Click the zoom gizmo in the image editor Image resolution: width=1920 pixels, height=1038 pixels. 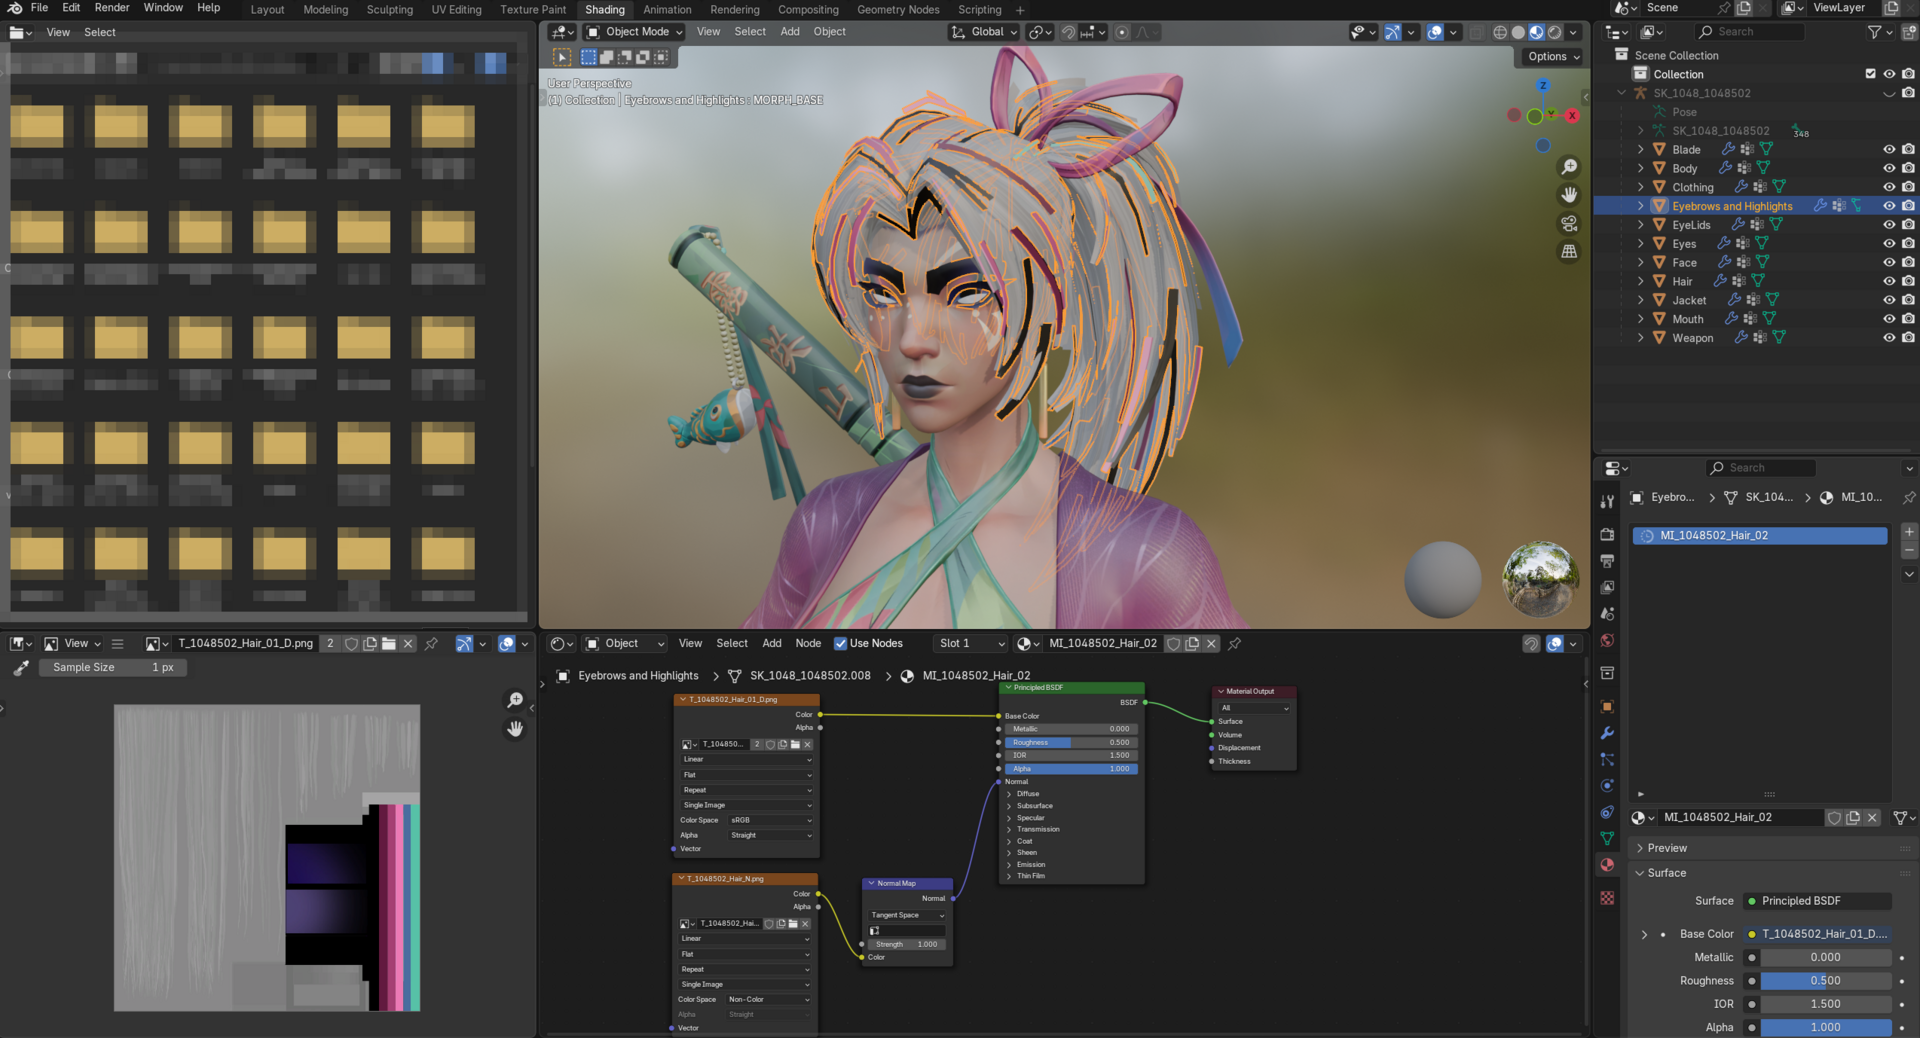(x=515, y=700)
